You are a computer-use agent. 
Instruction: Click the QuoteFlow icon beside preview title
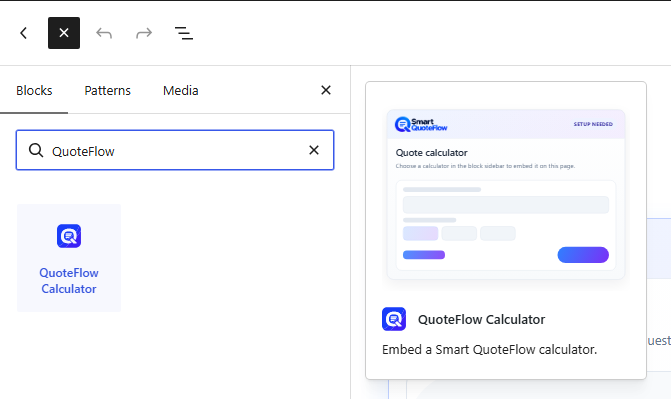(x=394, y=319)
